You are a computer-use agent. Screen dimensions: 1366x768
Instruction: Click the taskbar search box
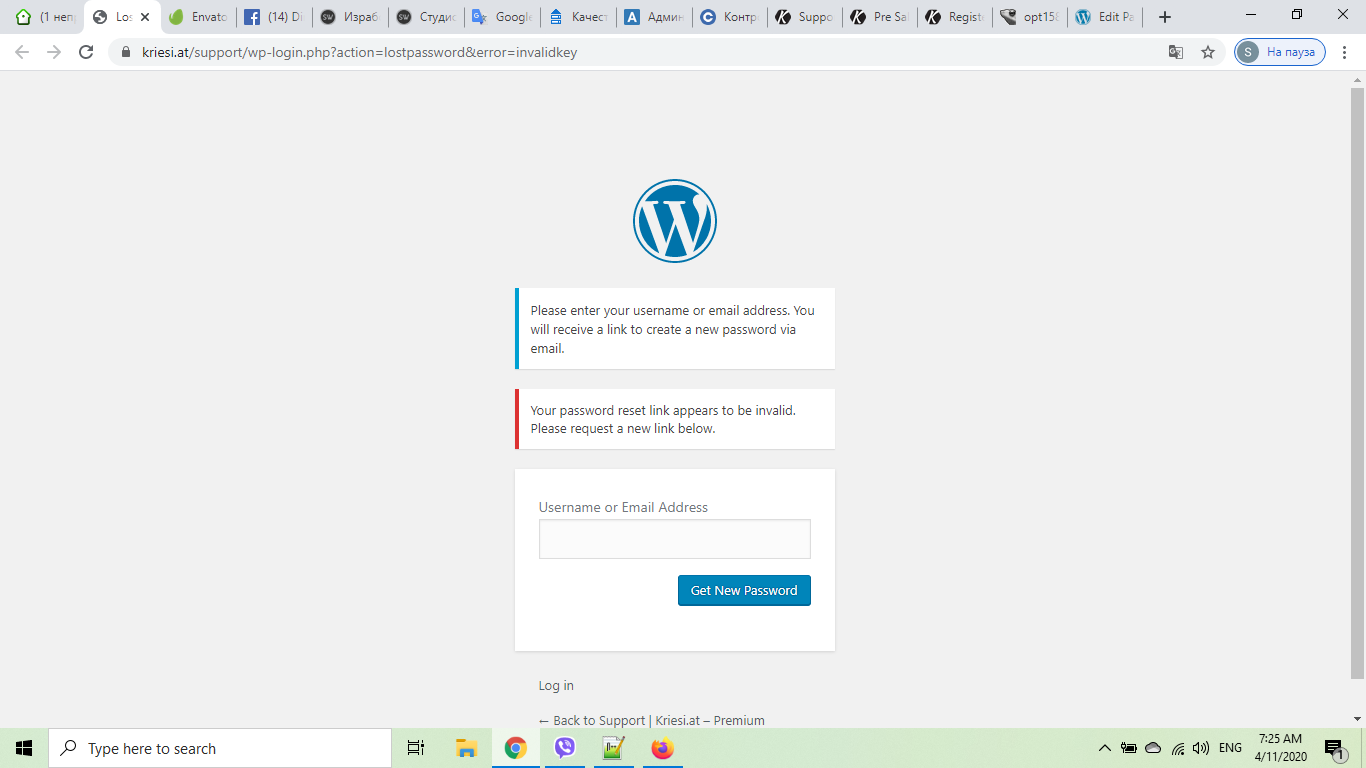[x=220, y=748]
